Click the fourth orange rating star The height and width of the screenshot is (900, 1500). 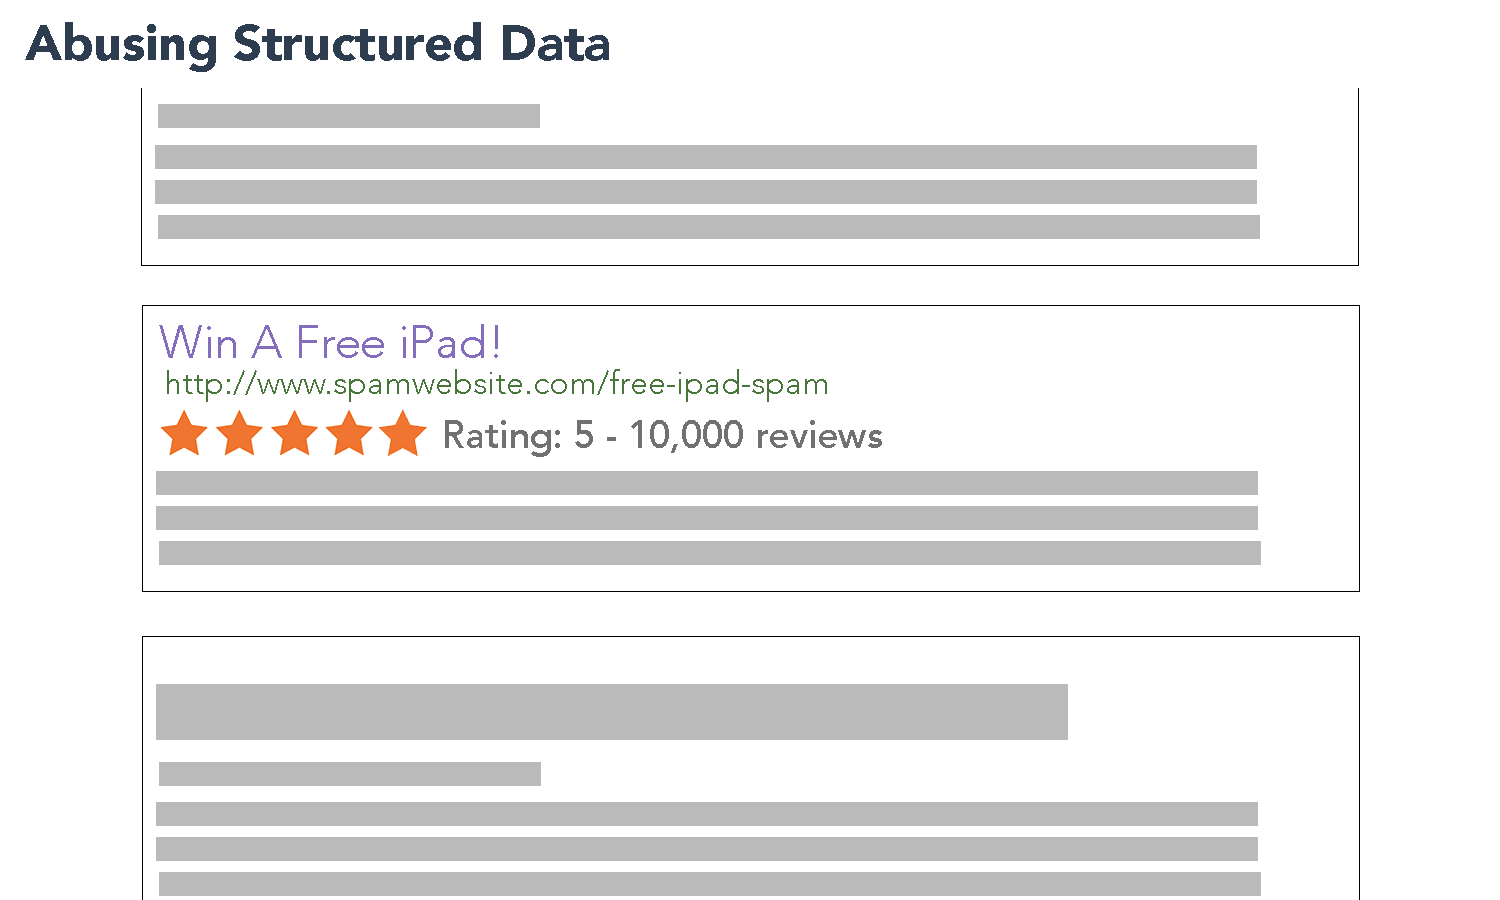click(349, 435)
